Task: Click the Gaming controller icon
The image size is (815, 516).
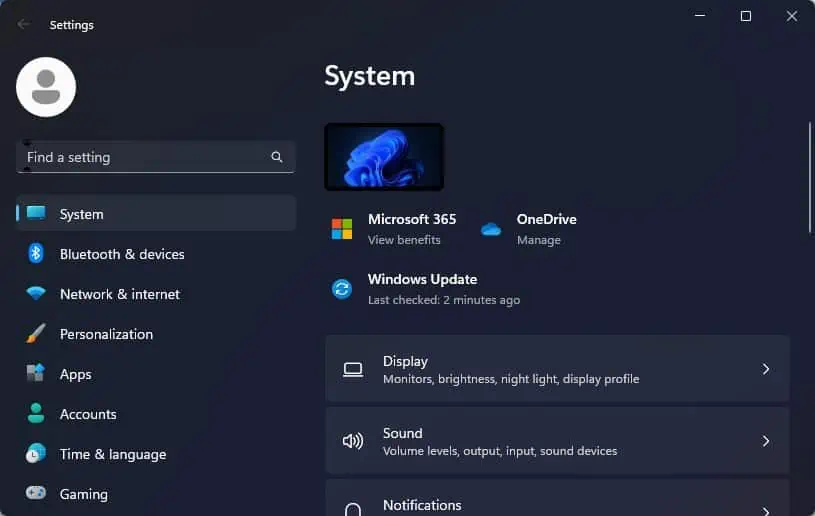Action: click(36, 493)
